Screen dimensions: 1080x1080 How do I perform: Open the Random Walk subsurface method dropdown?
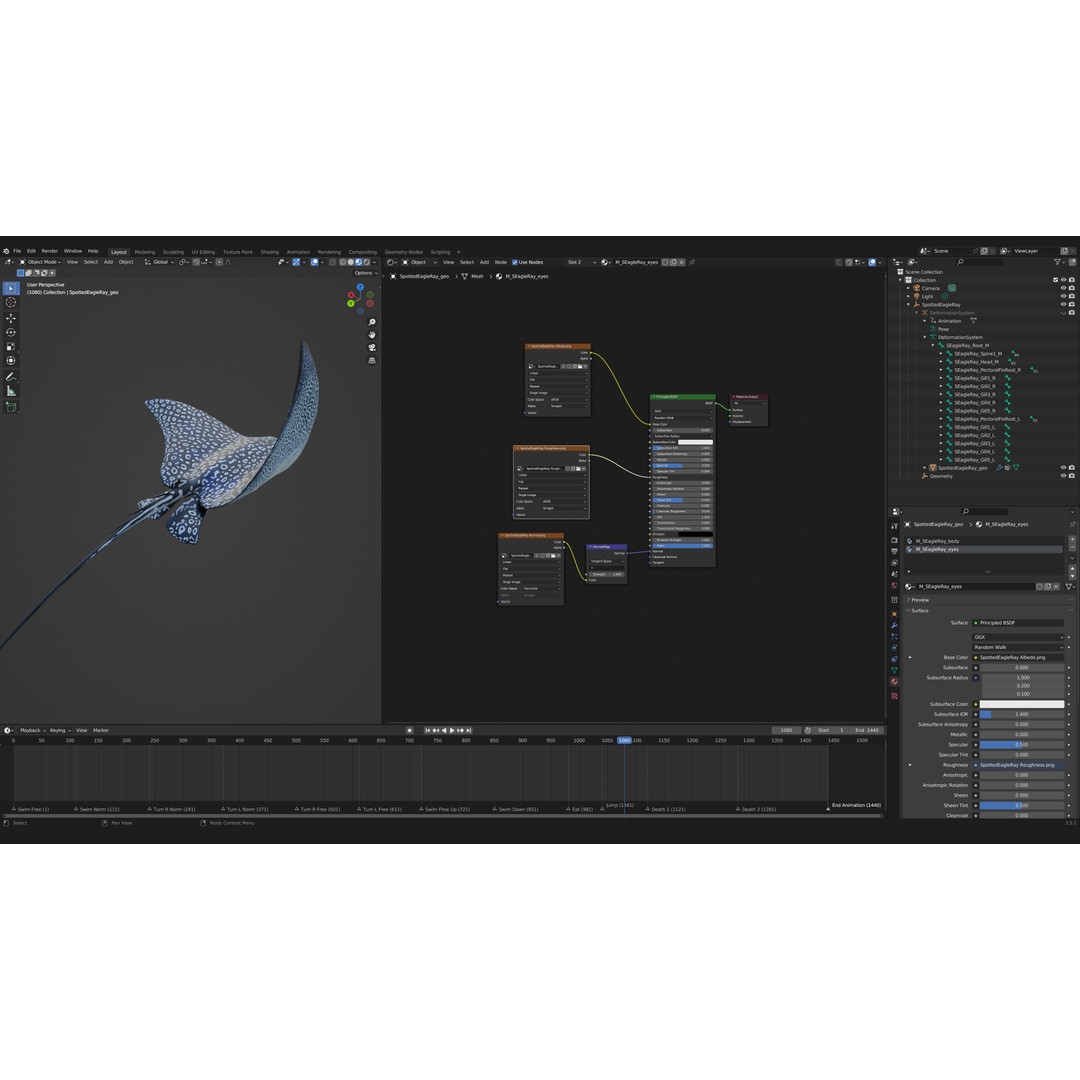tap(1018, 647)
